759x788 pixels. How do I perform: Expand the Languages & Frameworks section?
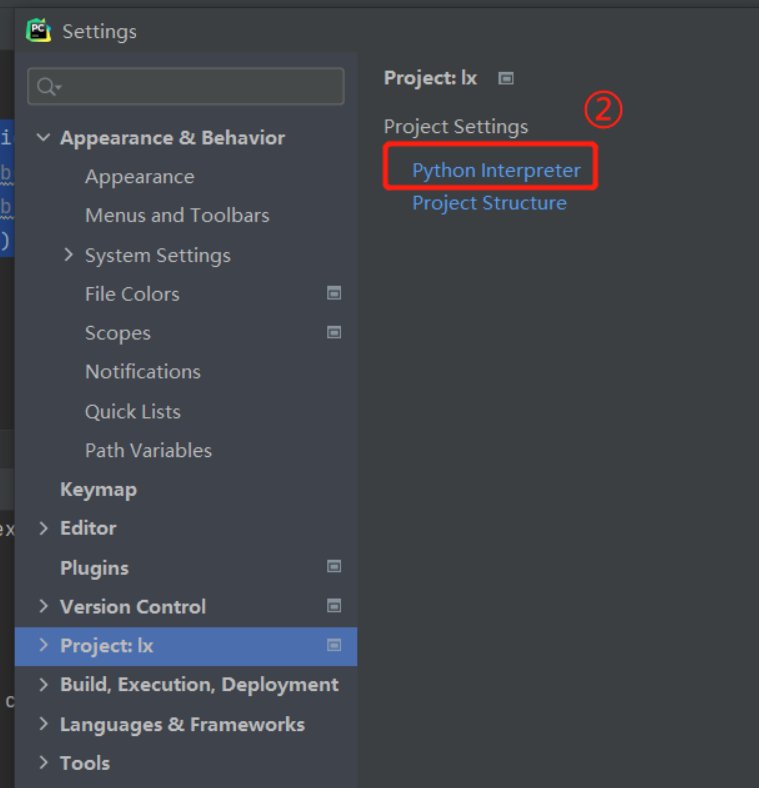pos(43,724)
